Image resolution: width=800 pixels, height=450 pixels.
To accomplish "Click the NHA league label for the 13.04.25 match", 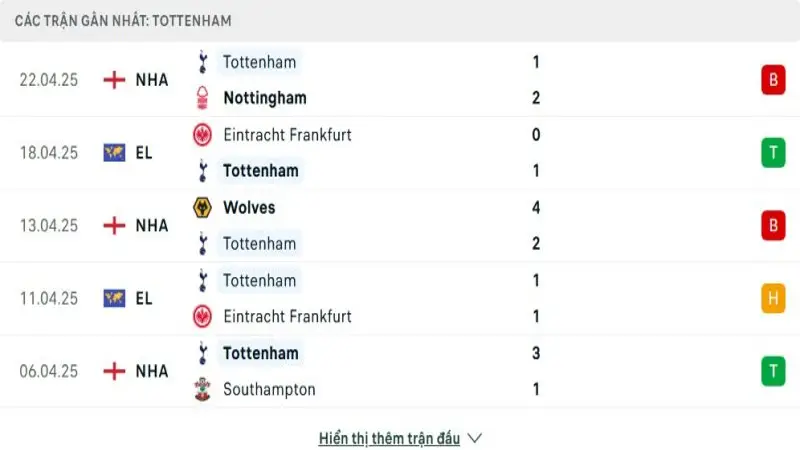I will coord(152,226).
